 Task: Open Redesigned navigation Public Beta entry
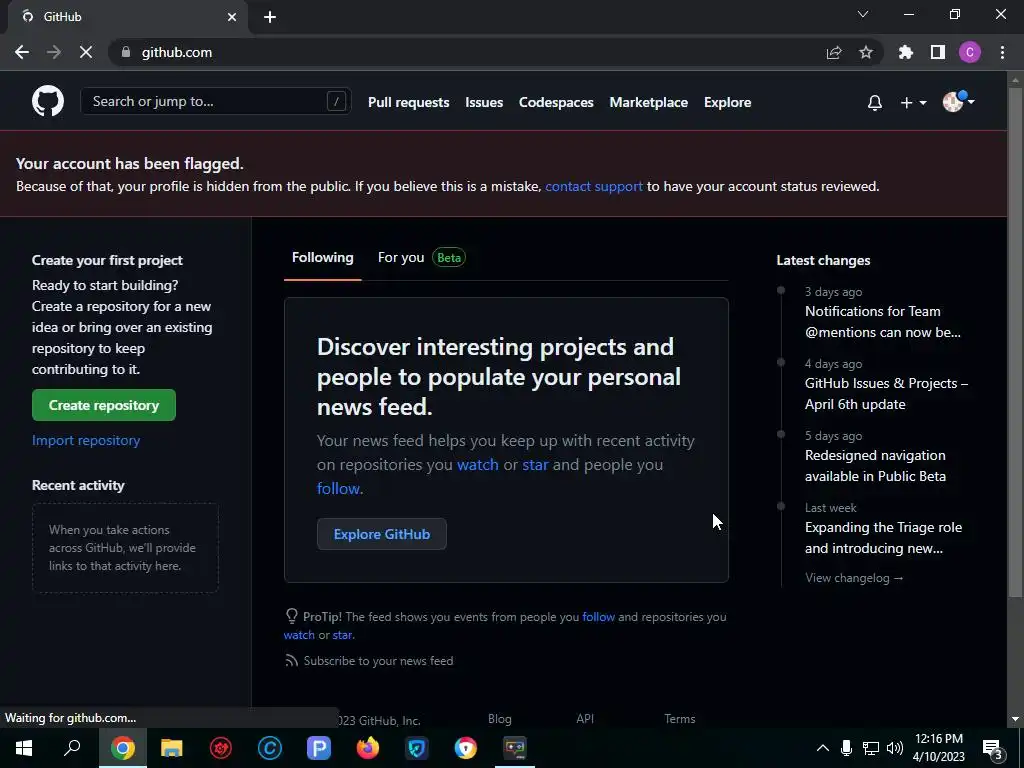point(875,466)
